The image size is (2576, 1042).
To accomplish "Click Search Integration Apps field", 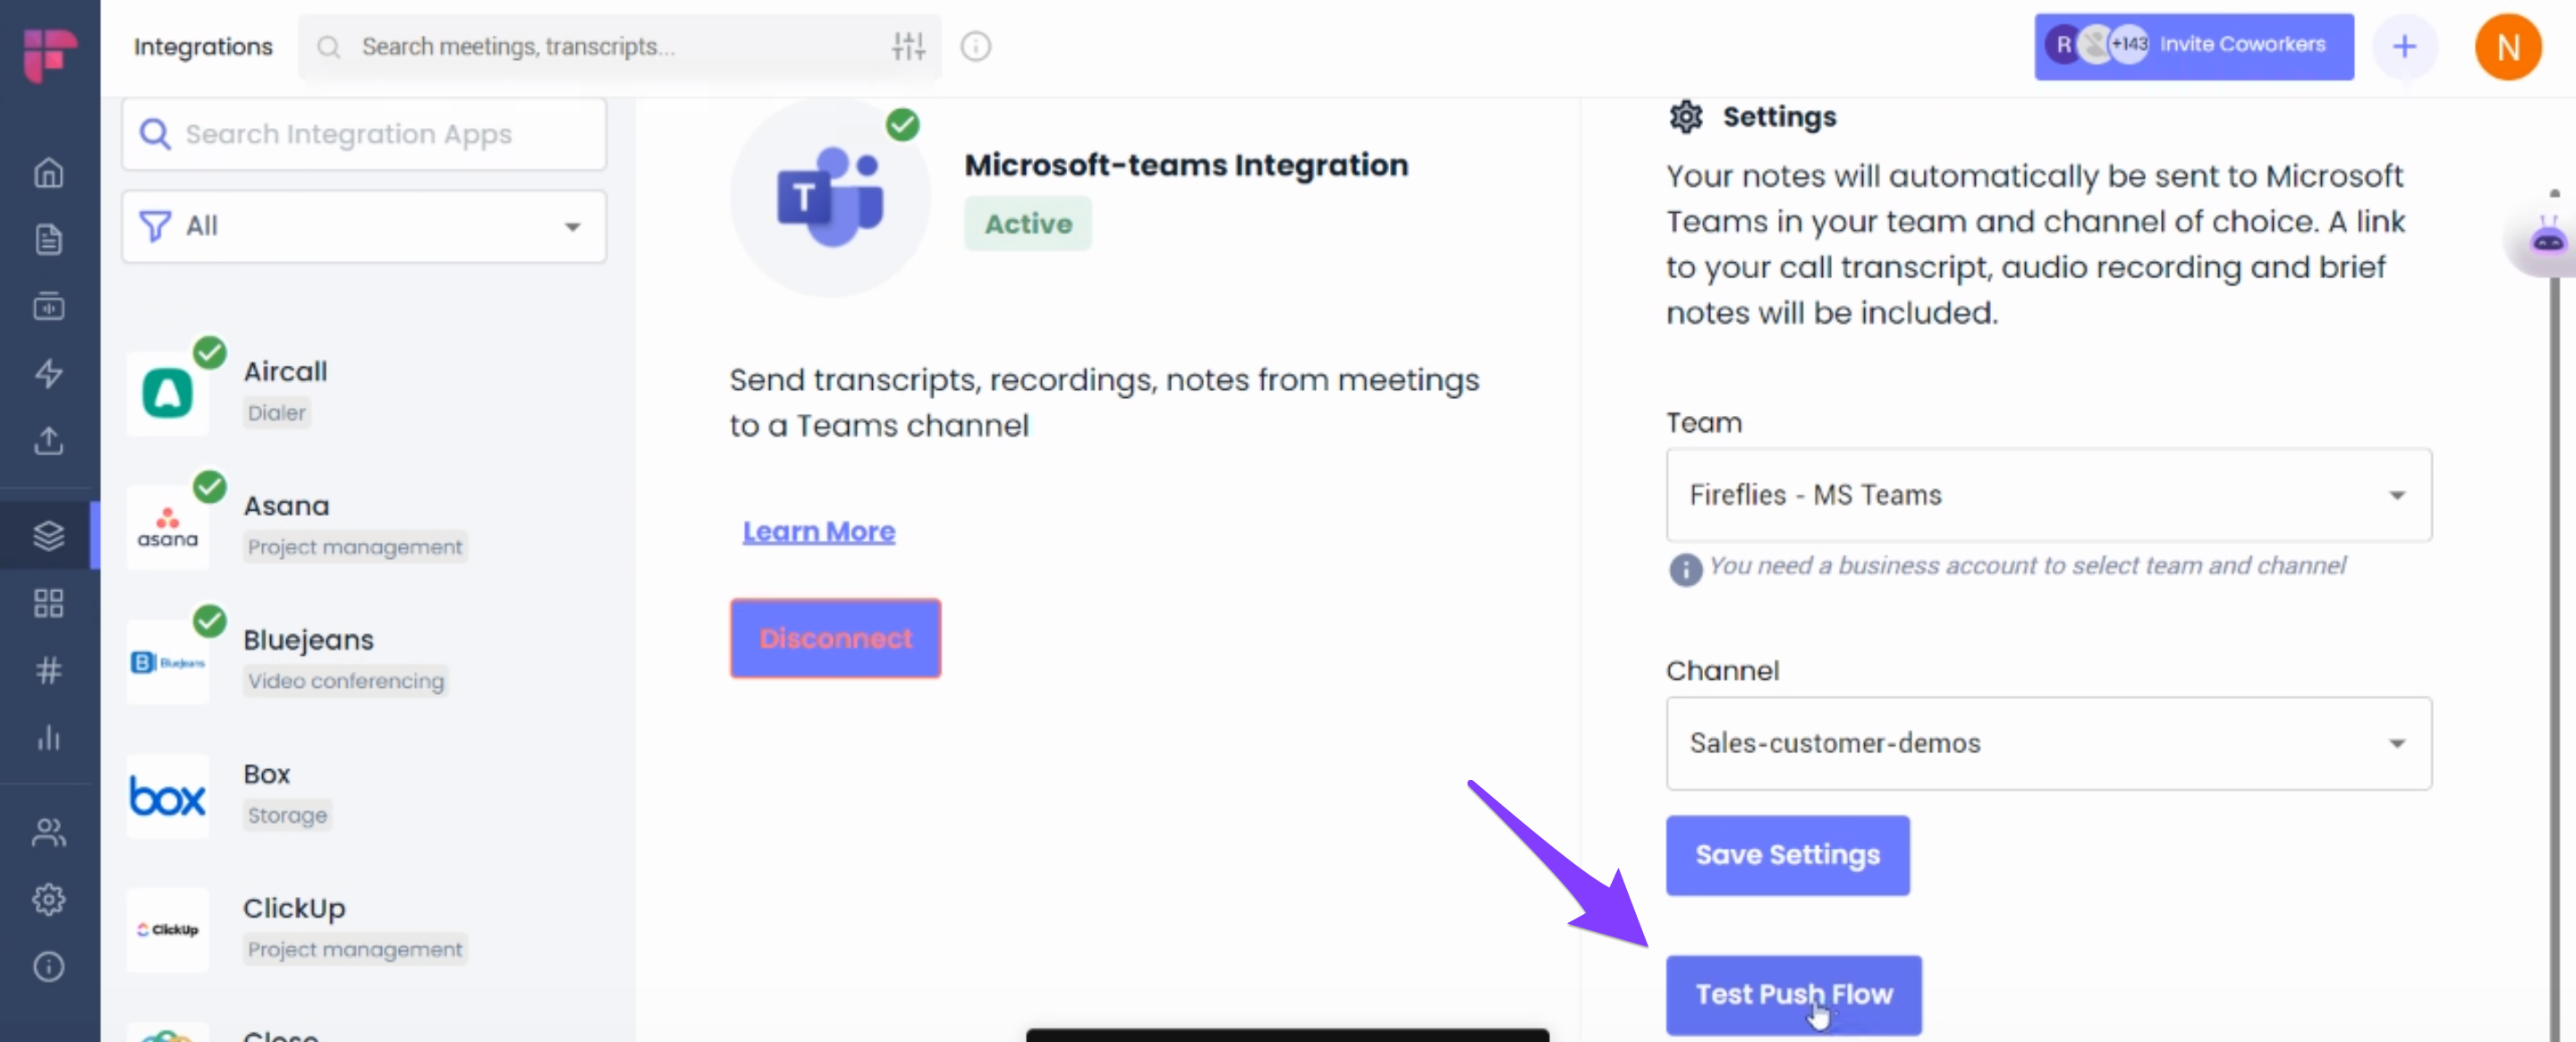I will coord(364,134).
